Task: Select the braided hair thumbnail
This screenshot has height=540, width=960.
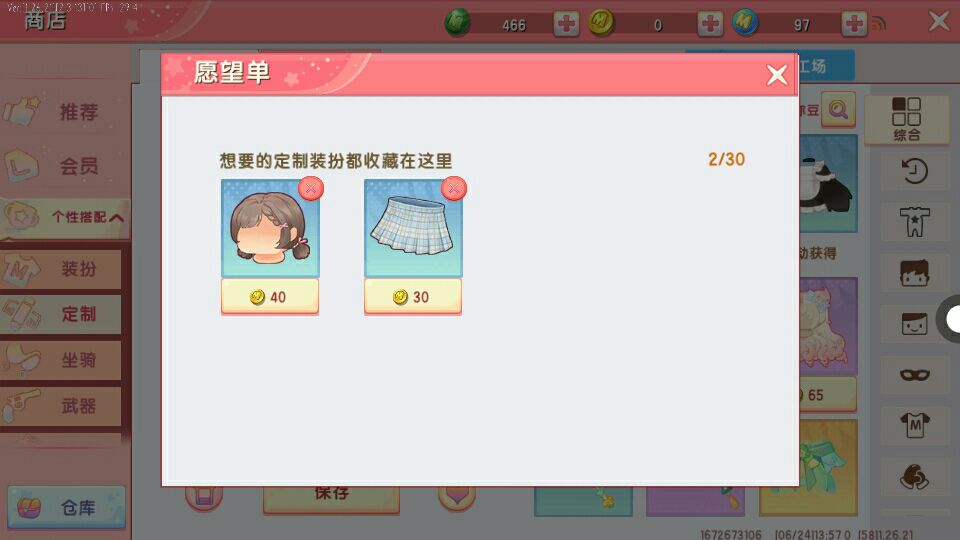Action: (270, 228)
